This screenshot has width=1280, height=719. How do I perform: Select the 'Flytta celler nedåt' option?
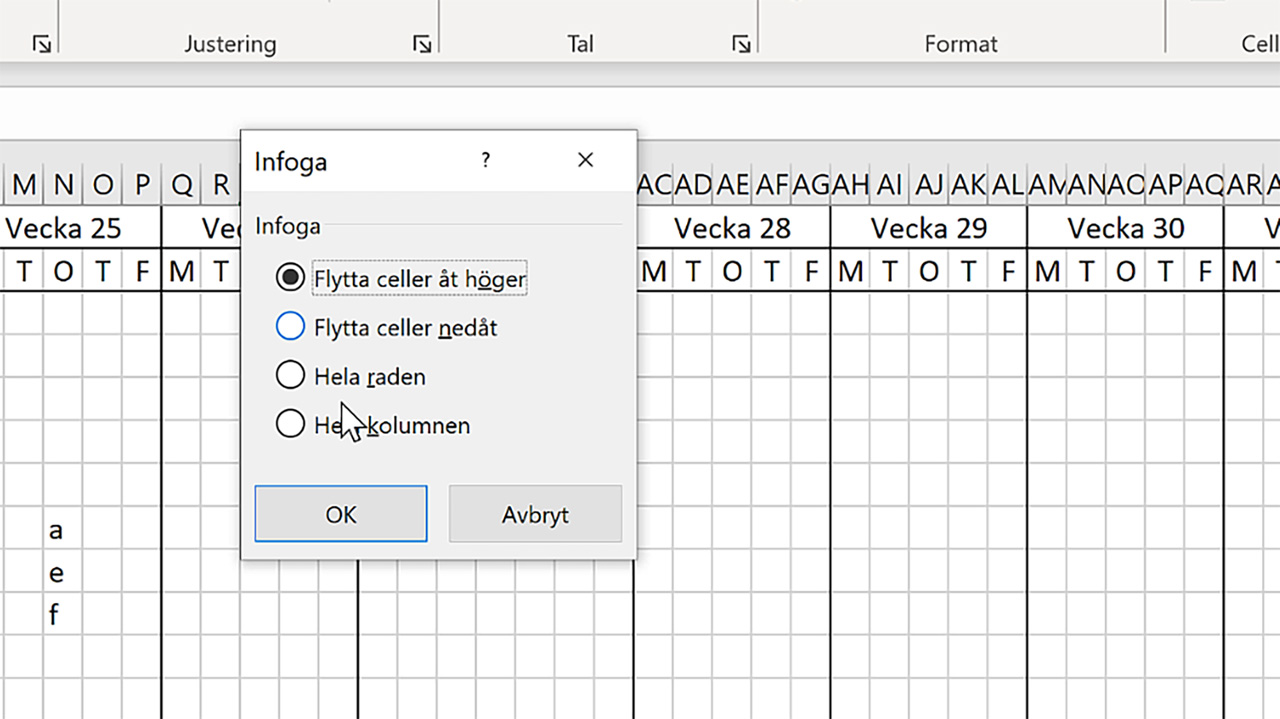point(290,326)
